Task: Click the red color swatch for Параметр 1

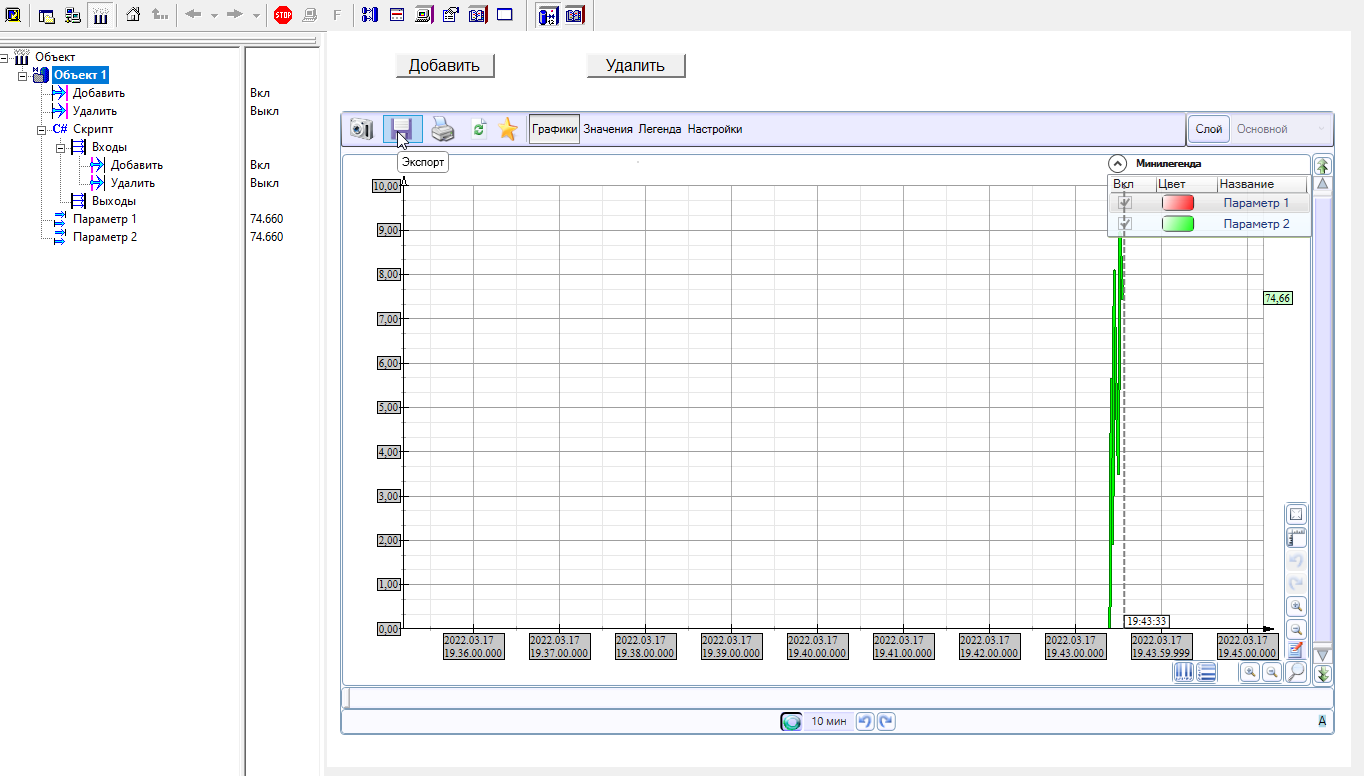Action: (1178, 203)
